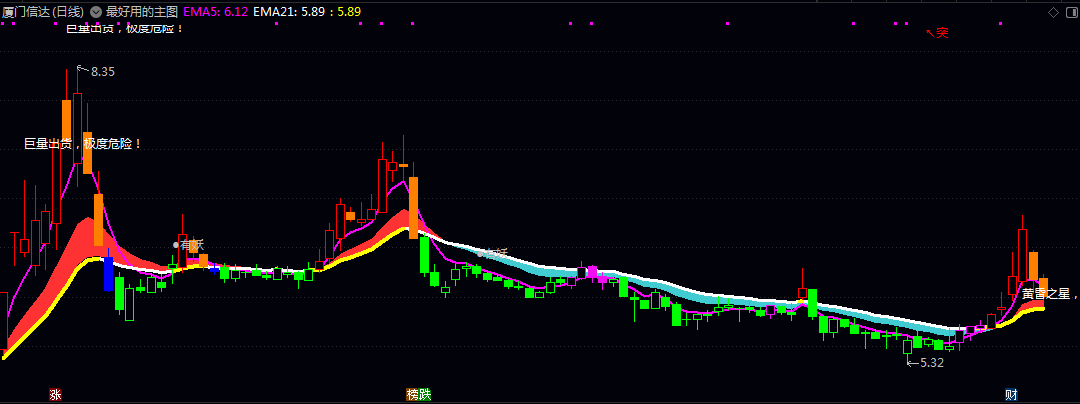The width and height of the screenshot is (1080, 404).
Task: Click the 黄金之星 signal label
Action: point(1045,294)
